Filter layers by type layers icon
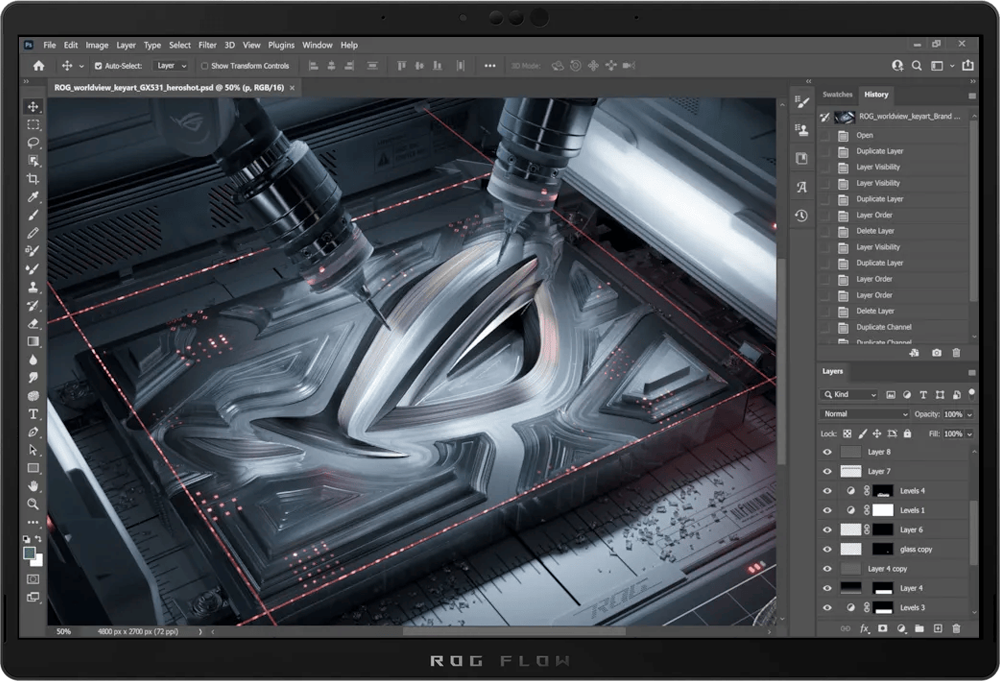Viewport: 1000px width, 682px height. (923, 395)
